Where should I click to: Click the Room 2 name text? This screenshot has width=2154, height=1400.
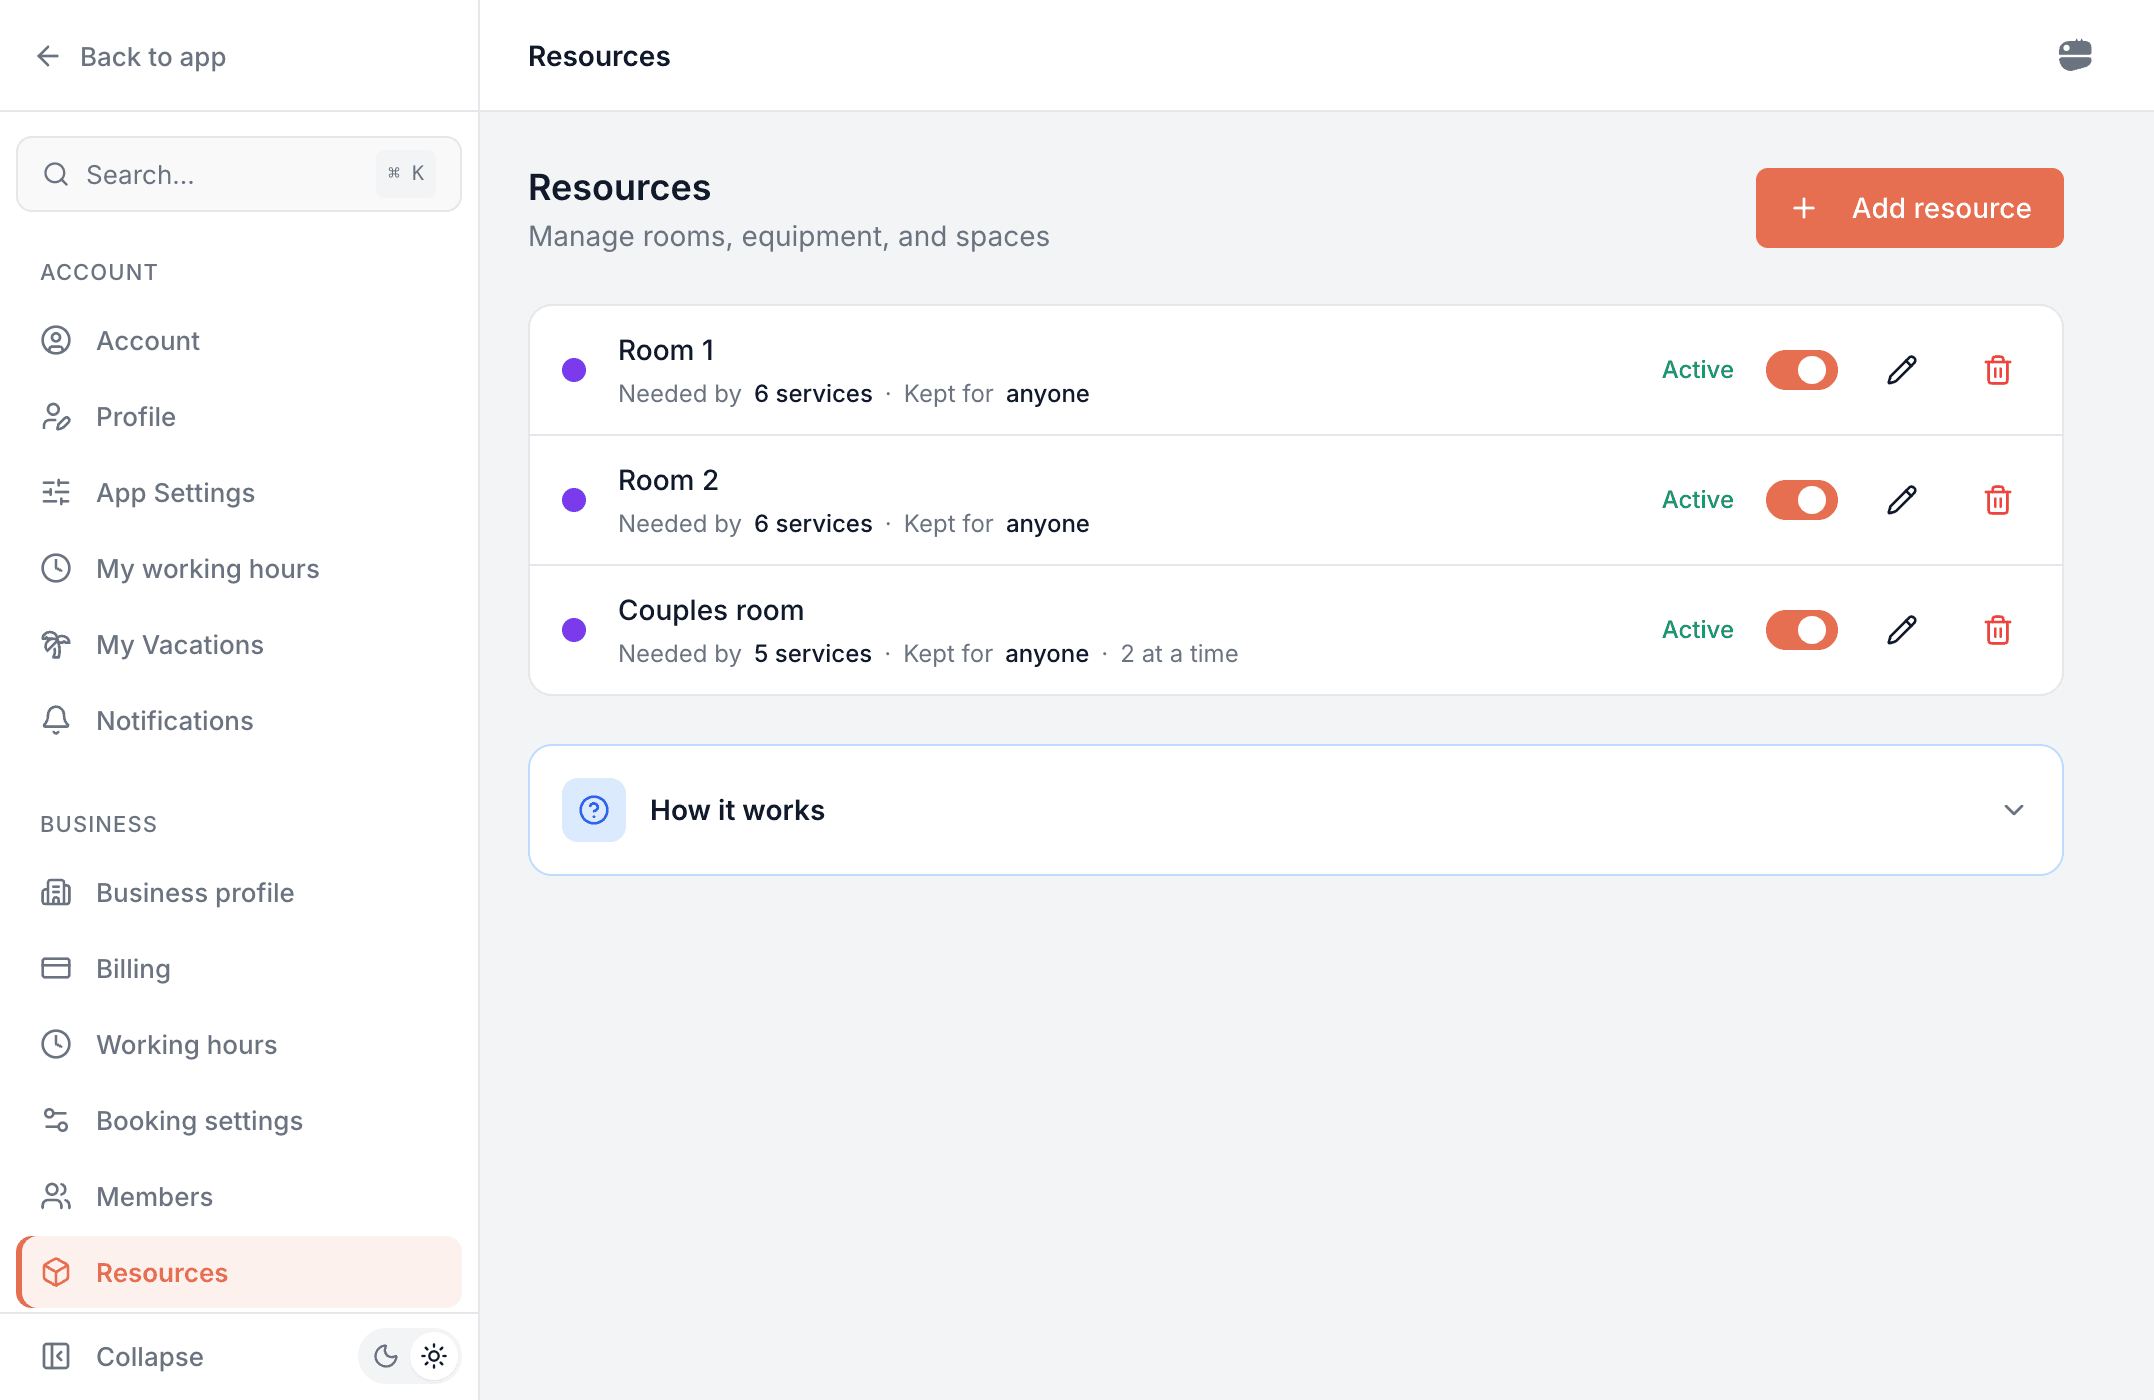pyautogui.click(x=668, y=480)
